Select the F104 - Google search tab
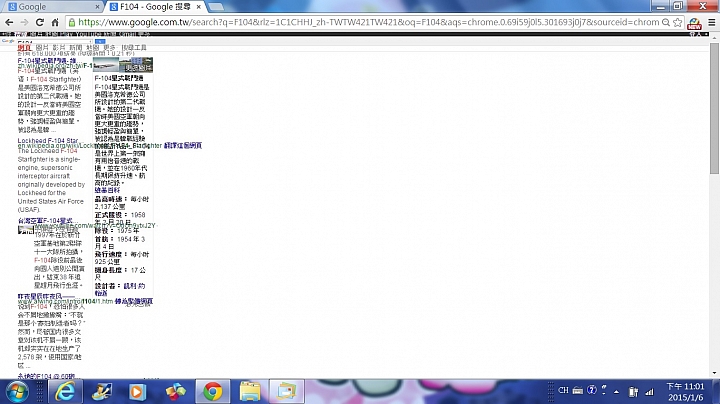Image resolution: width=720 pixels, height=404 pixels. (x=154, y=7)
